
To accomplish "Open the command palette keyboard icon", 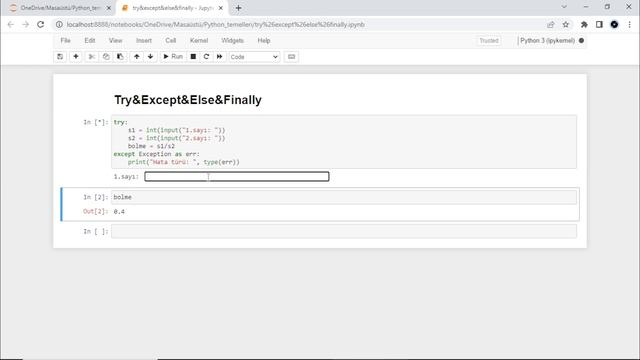I will [291, 57].
